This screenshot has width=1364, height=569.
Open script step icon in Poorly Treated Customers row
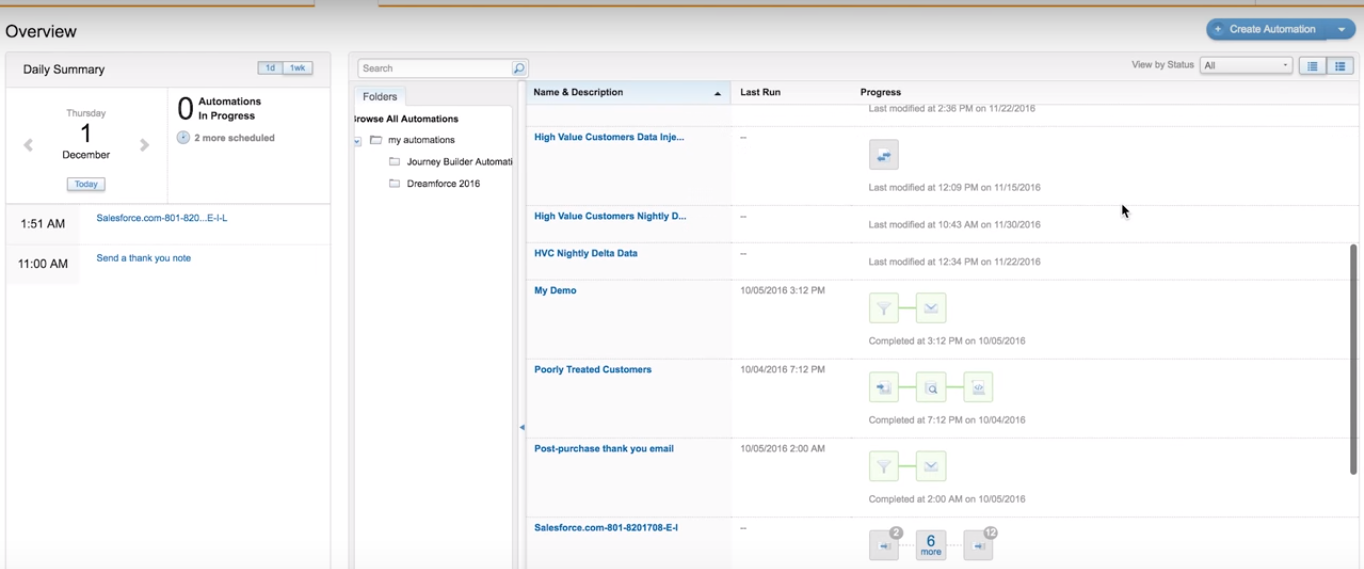click(978, 387)
